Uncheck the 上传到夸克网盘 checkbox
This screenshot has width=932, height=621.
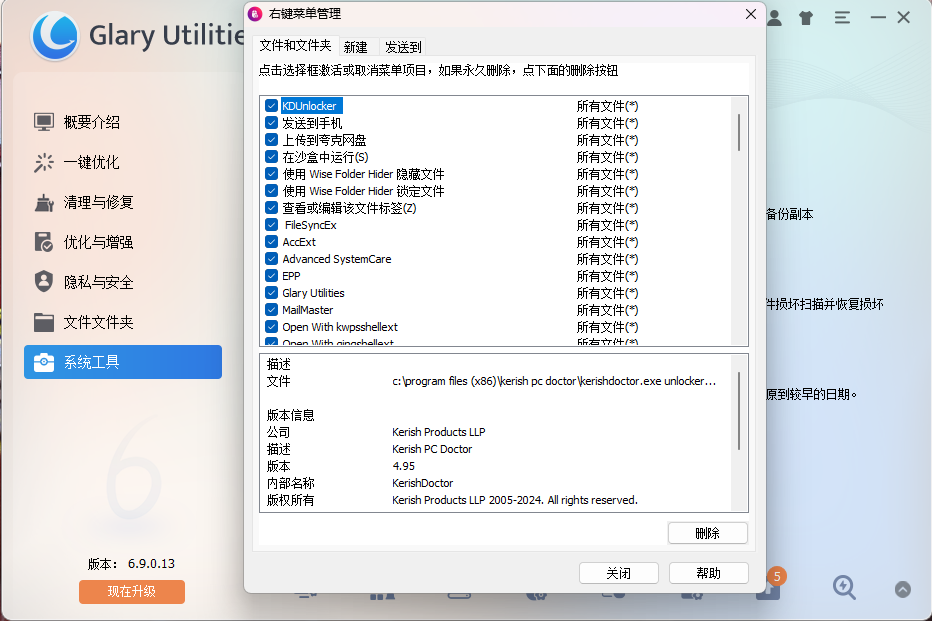pos(272,140)
